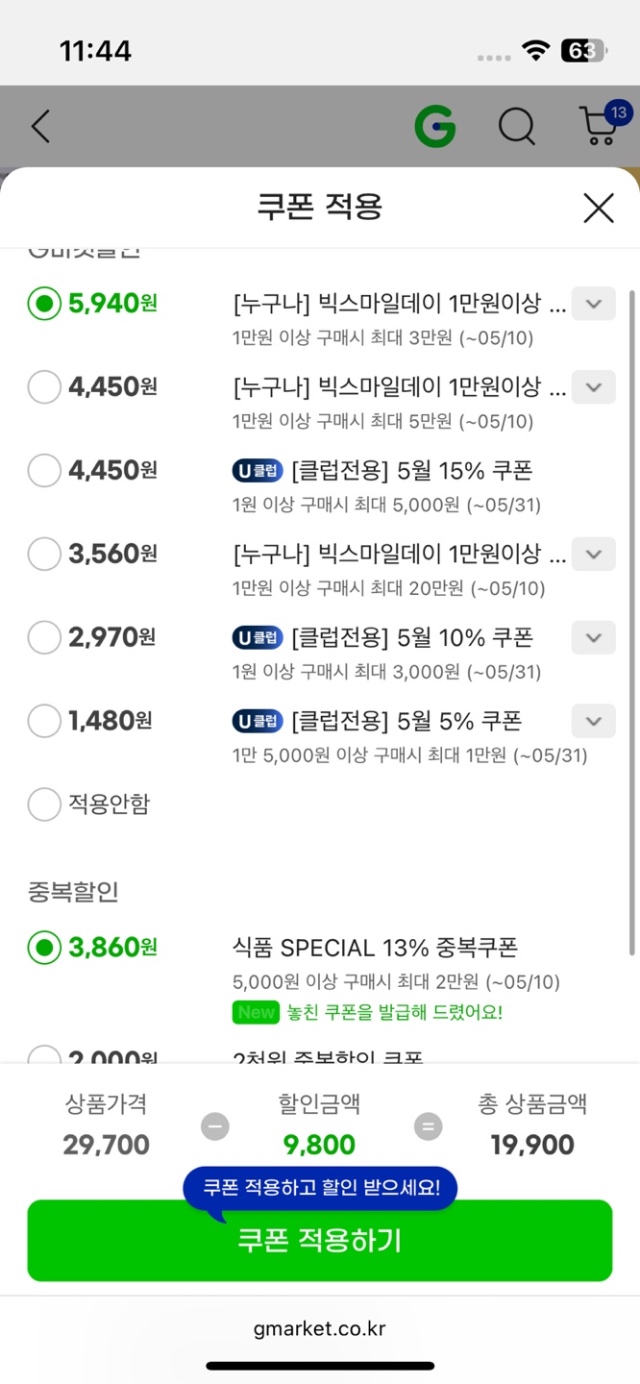Screen dimensions: 640x1384
Task: Tap the U클럽 badge on 15% coupon
Action: pyautogui.click(x=257, y=470)
